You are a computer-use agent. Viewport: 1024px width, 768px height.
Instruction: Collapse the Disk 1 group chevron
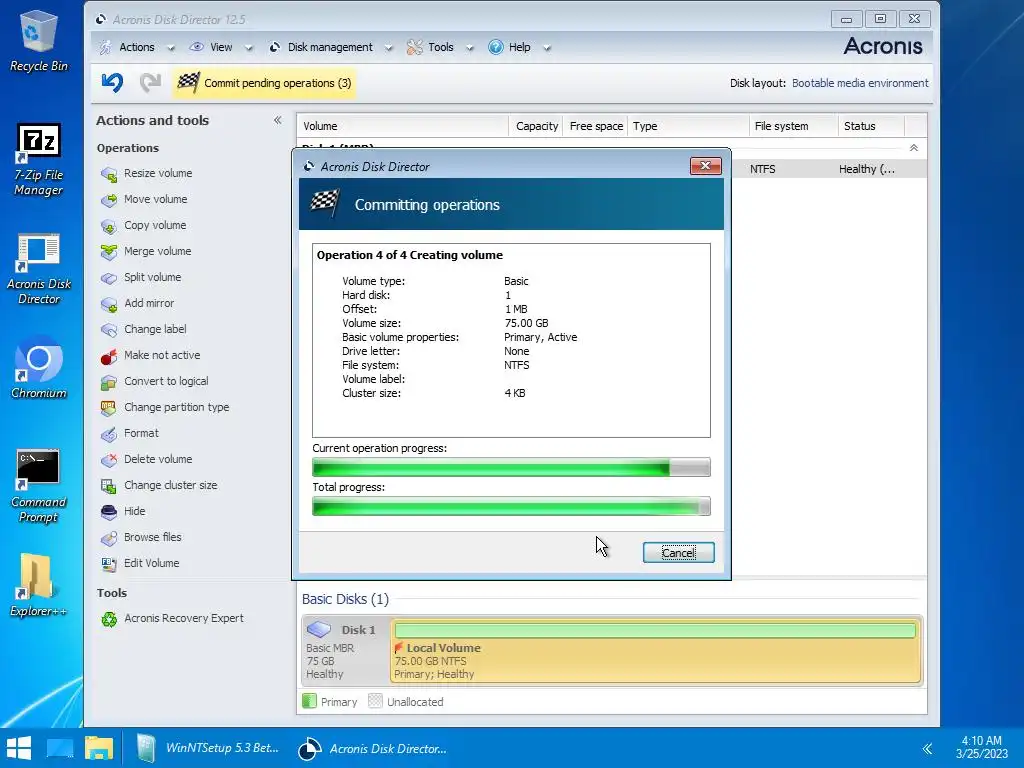914,148
